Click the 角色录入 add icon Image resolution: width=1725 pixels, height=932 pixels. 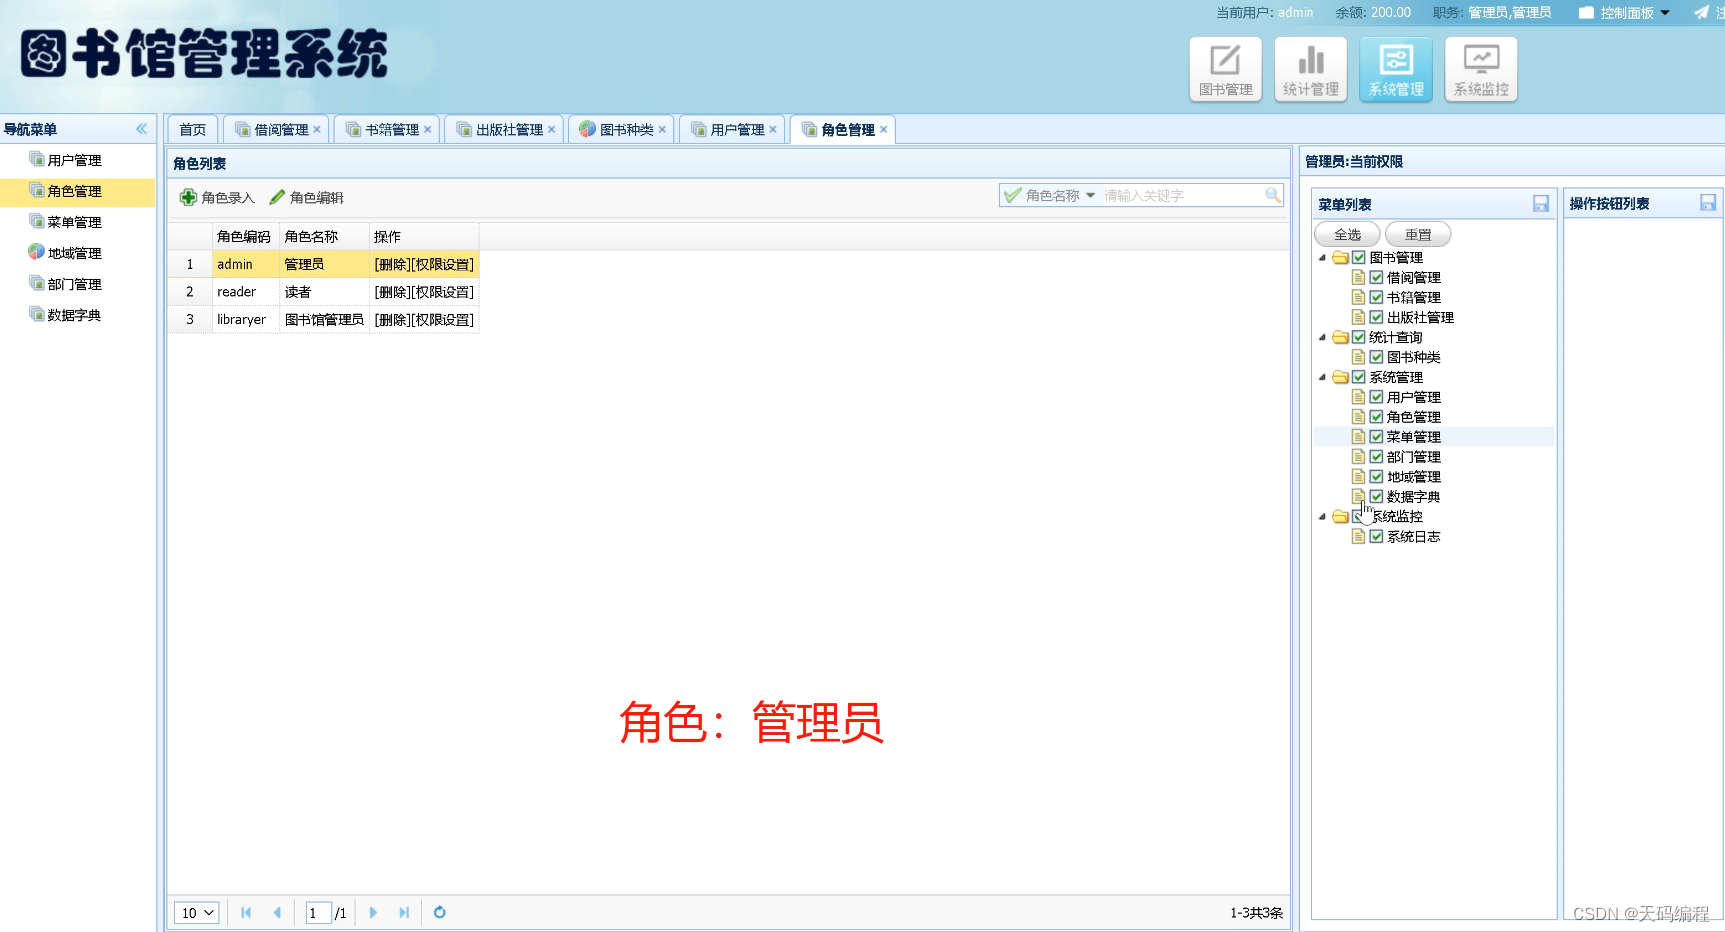tap(188, 197)
